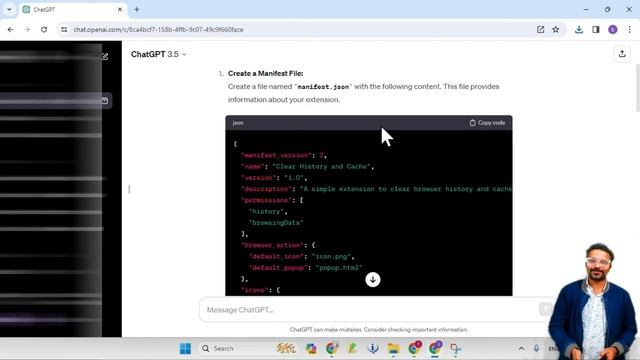Screen dimensions: 640x360
Task: Select the "manifest.json" inline code text
Action: (323, 87)
